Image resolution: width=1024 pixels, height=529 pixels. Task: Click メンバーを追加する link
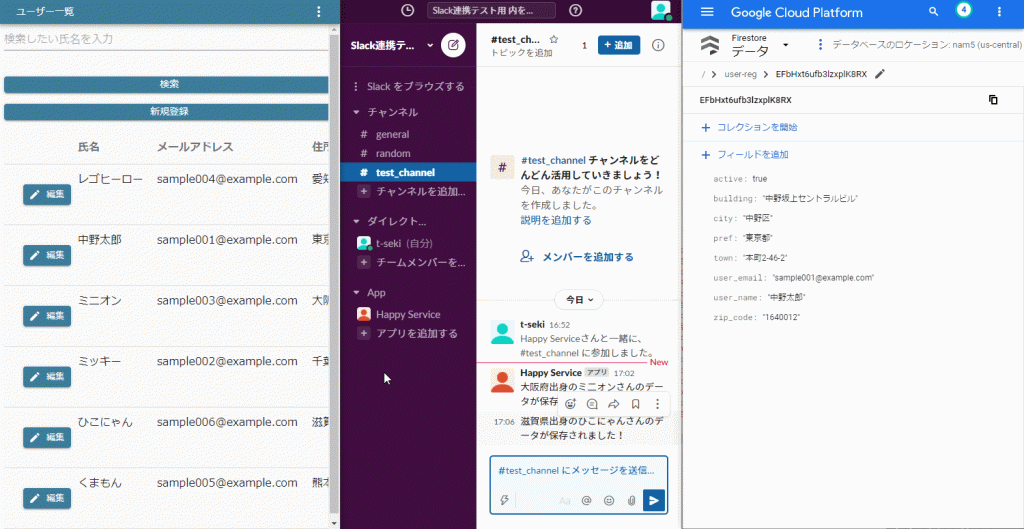pyautogui.click(x=577, y=257)
